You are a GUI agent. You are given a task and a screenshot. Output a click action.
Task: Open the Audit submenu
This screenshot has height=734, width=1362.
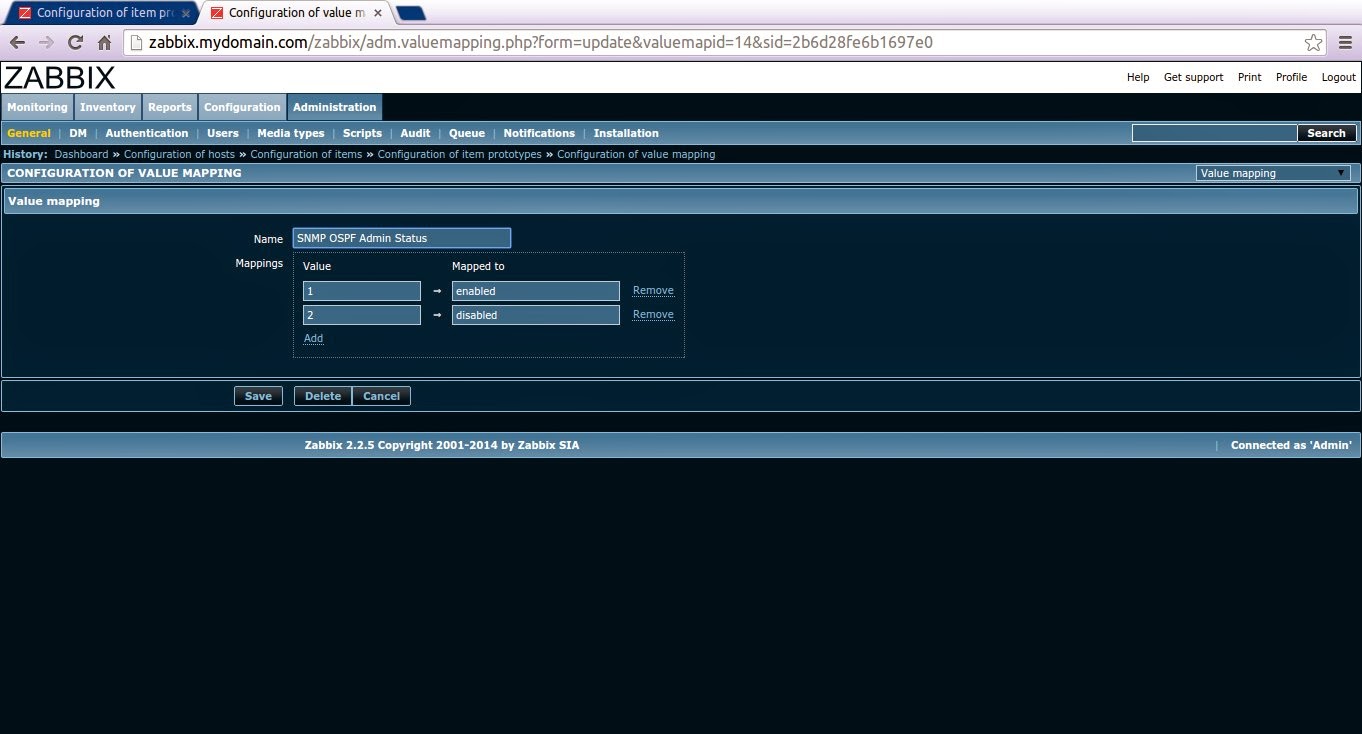tap(415, 133)
